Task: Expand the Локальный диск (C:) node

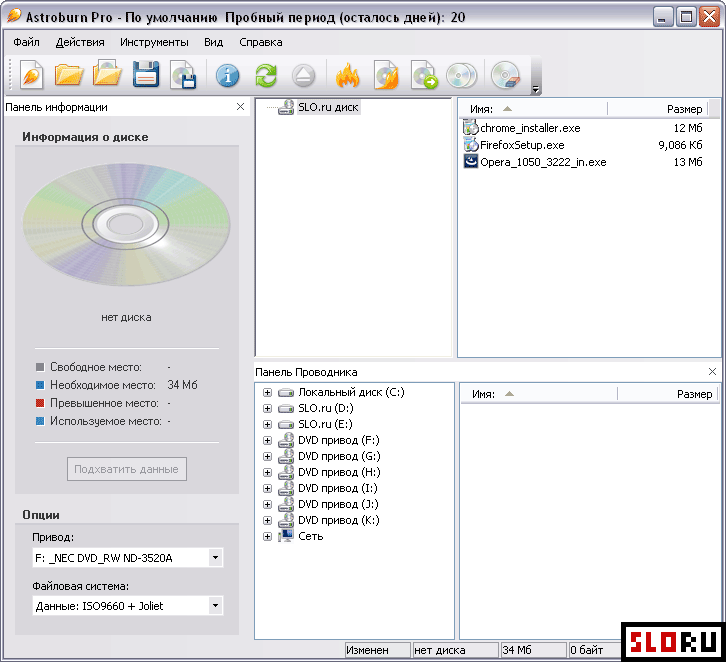Action: [267, 392]
